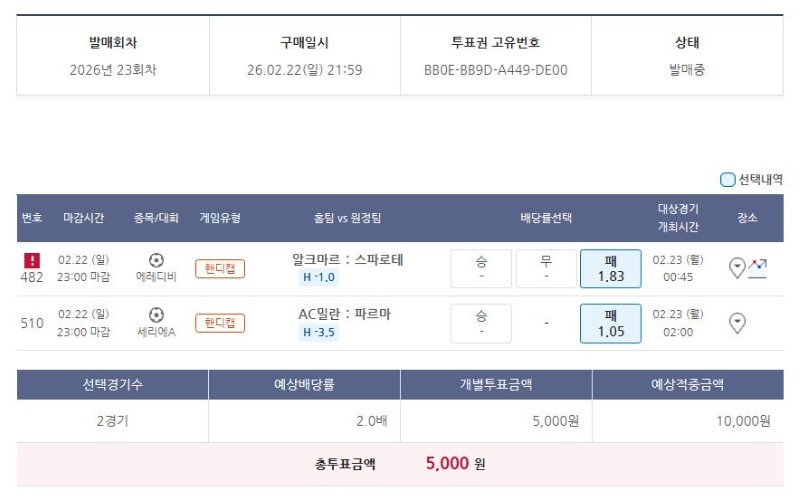Click the soccer ball icon for 세리에A
The image size is (809, 503).
(x=156, y=314)
